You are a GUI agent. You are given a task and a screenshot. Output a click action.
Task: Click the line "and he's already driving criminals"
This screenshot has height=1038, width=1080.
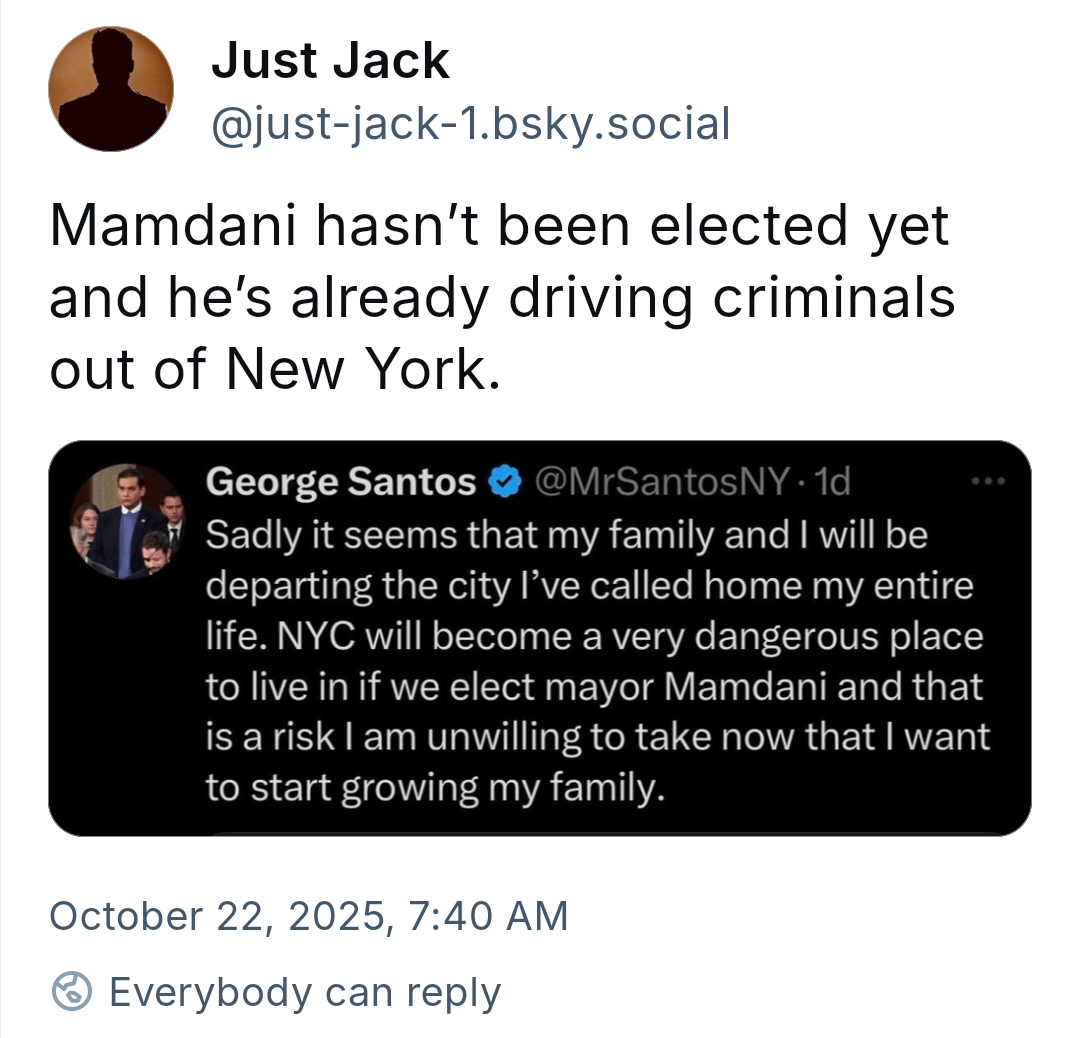point(502,298)
